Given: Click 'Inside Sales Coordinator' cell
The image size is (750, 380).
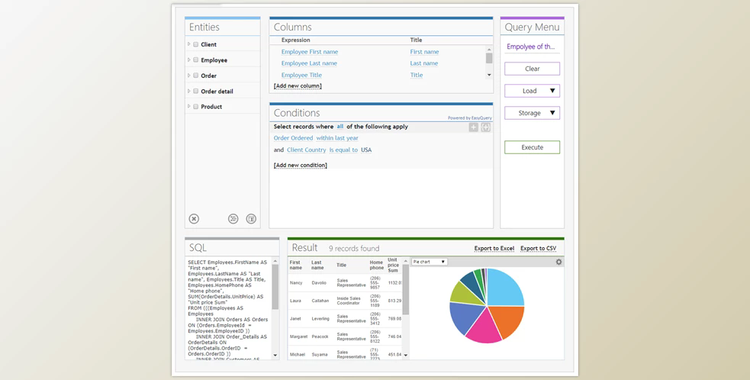Looking at the screenshot, I should point(349,301).
